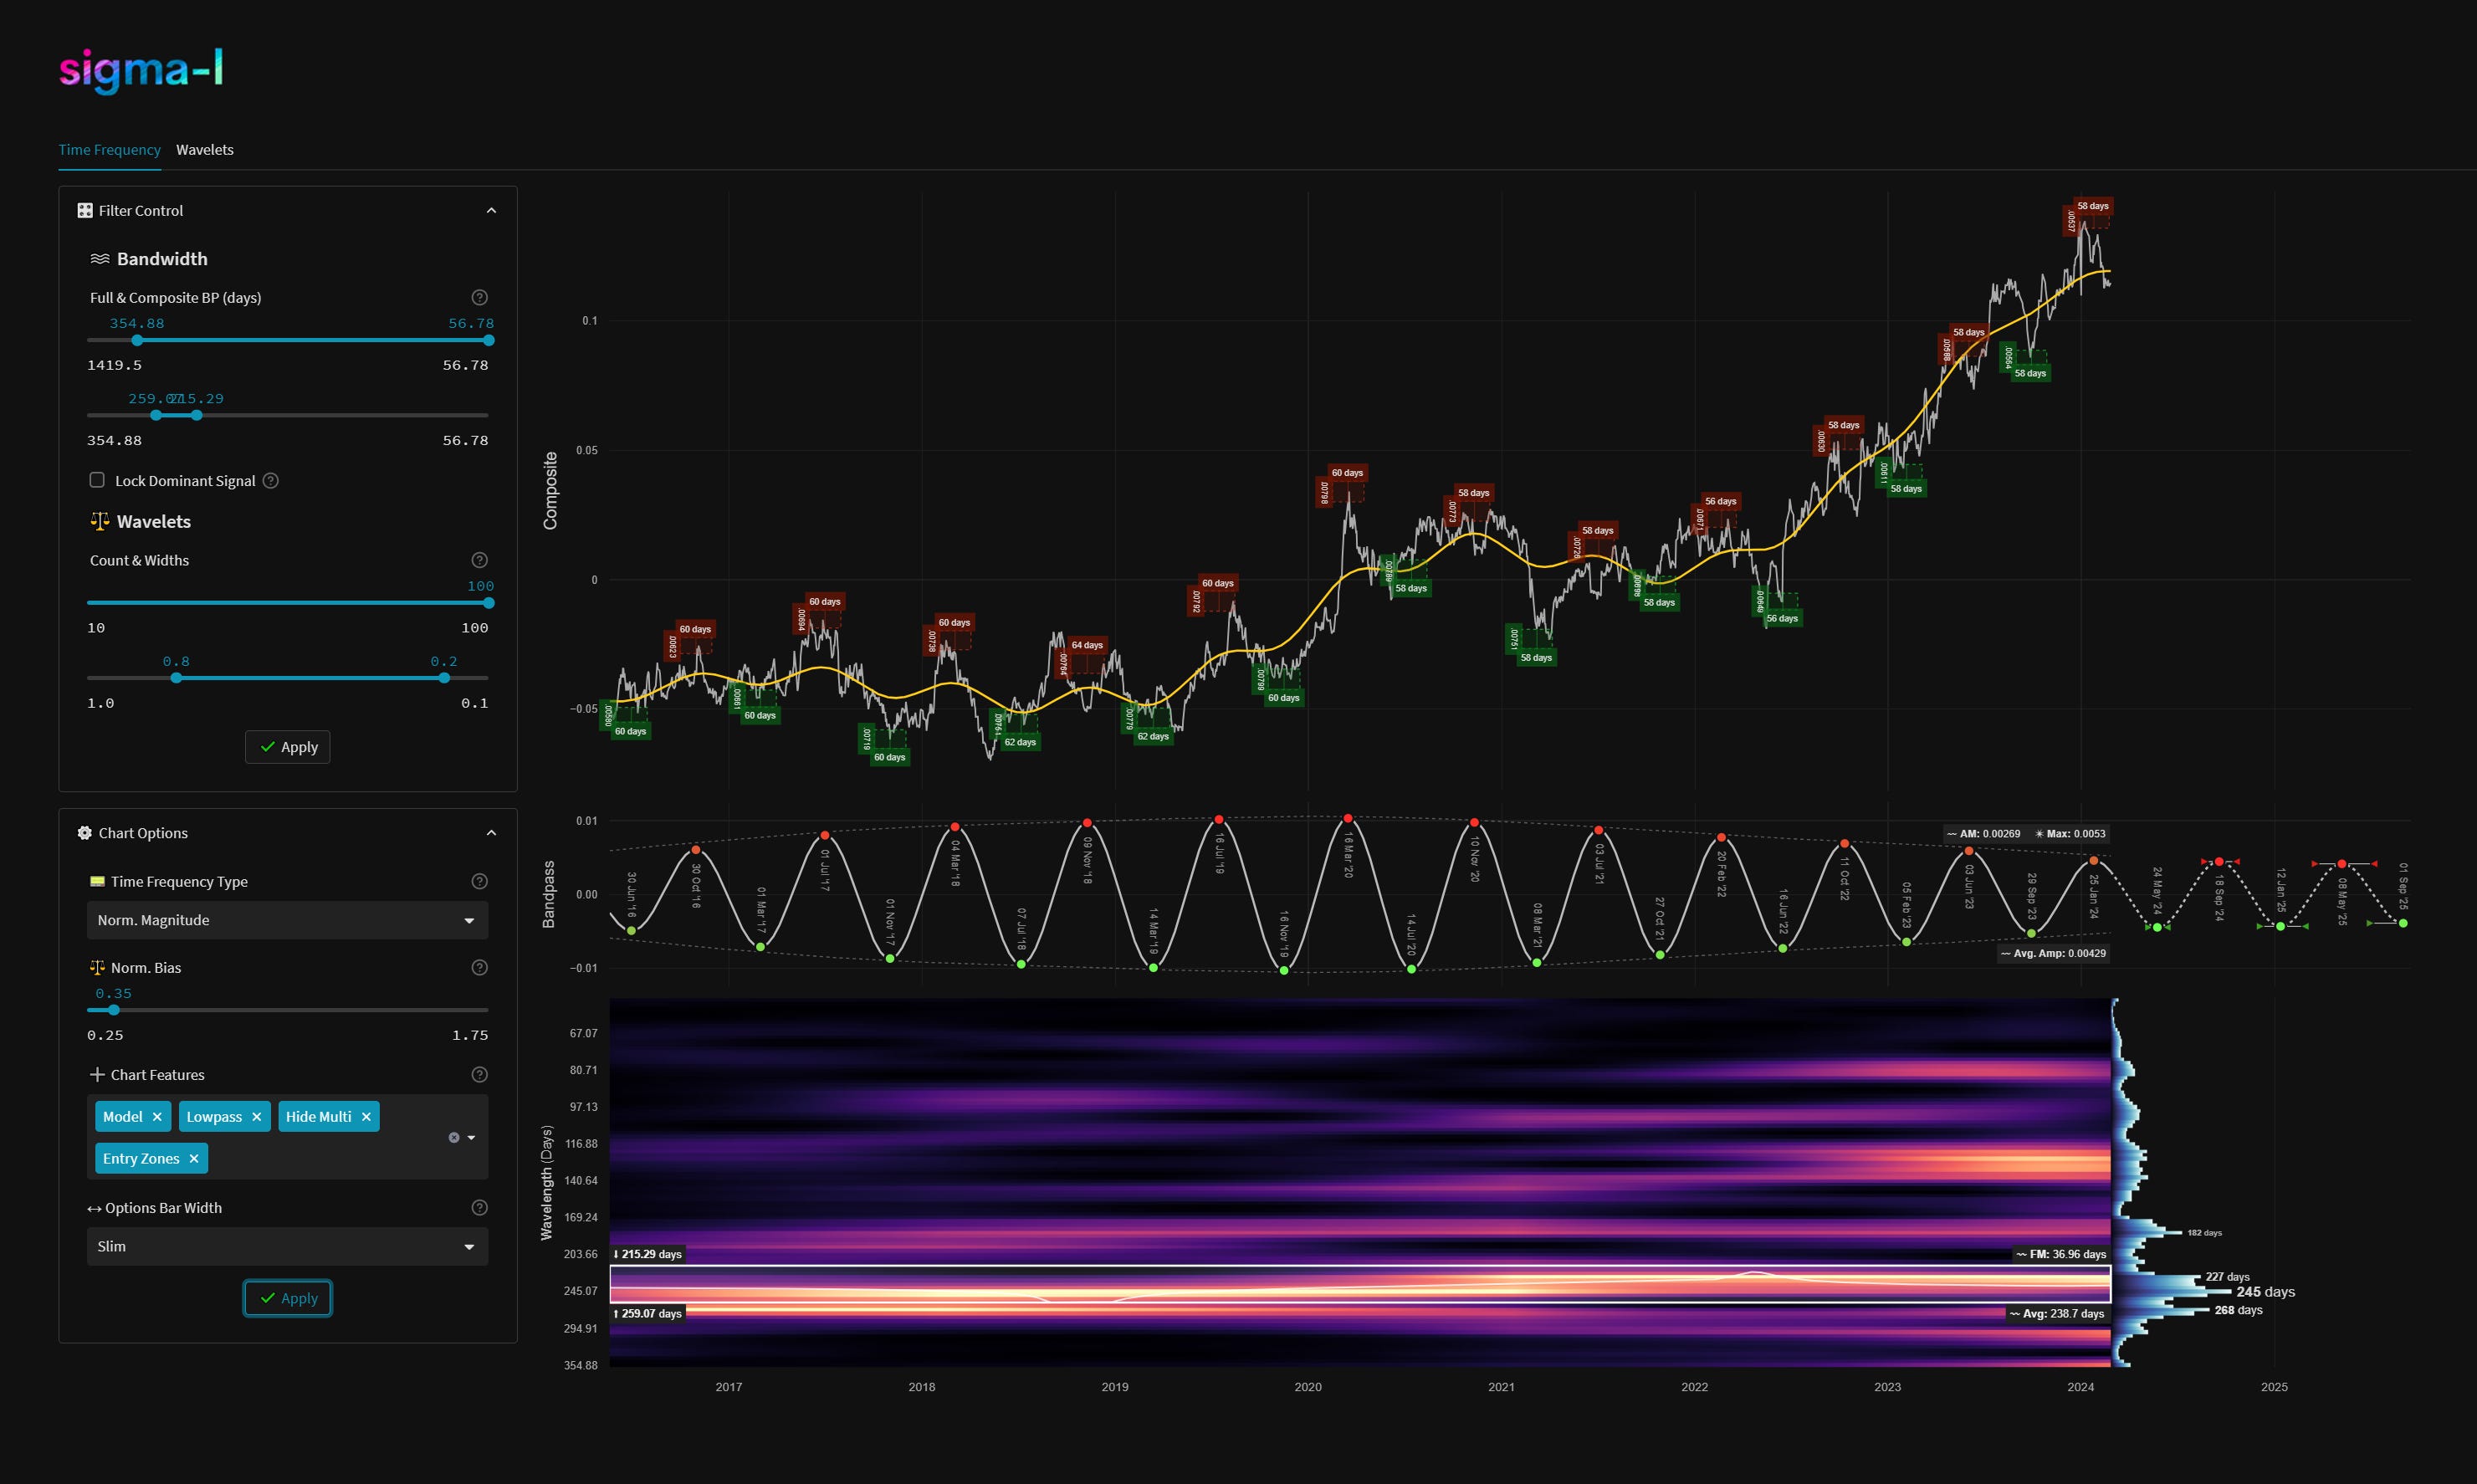Click the FM: 36.96 days label
The height and width of the screenshot is (1484, 2477).
point(2062,1255)
